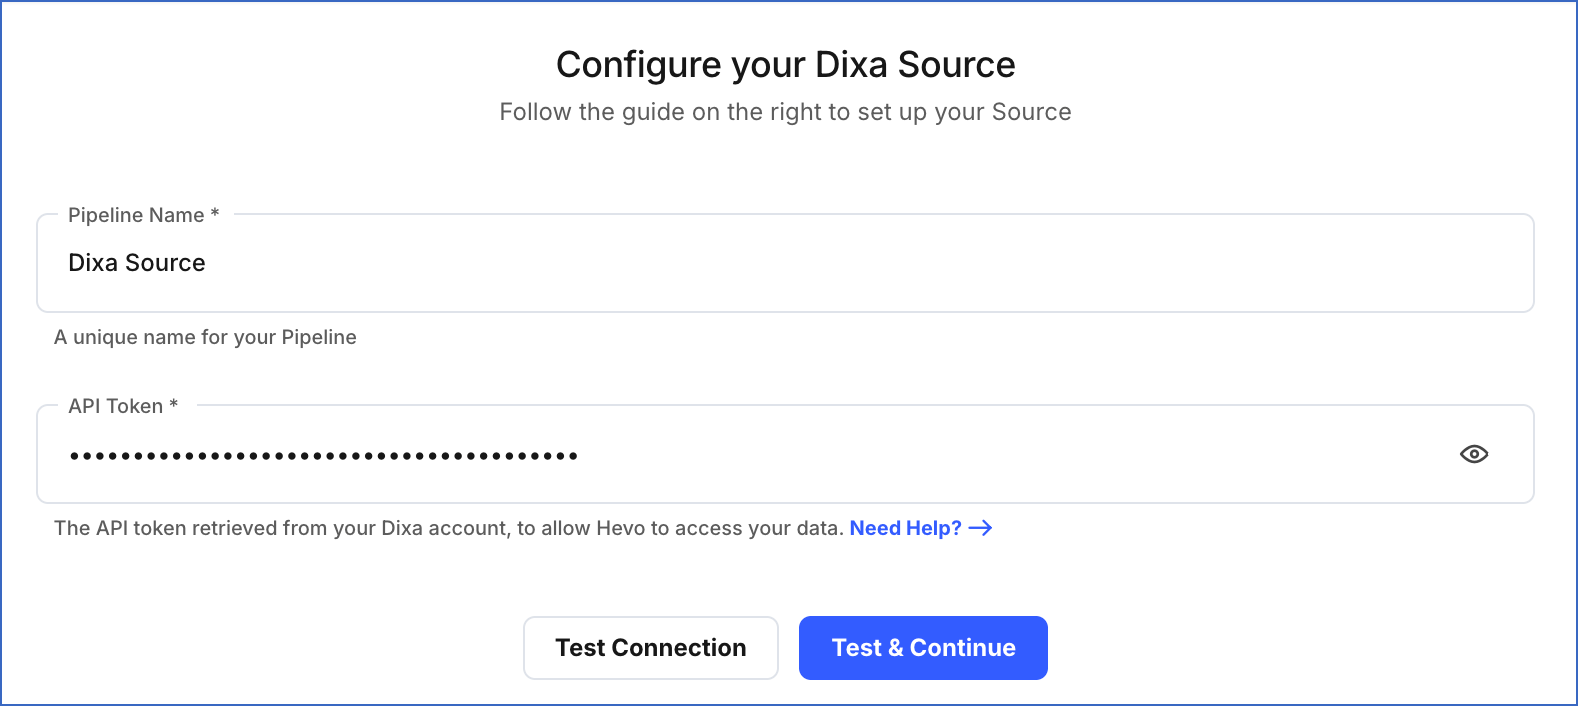
Task: Open the Need Help documentation link
Action: pos(905,528)
